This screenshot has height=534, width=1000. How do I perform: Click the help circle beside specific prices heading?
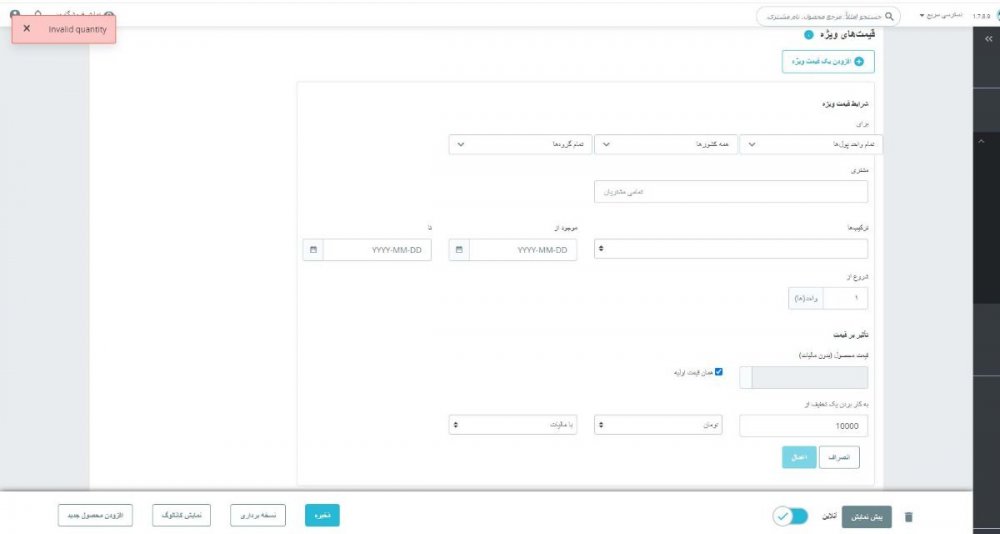pyautogui.click(x=808, y=35)
